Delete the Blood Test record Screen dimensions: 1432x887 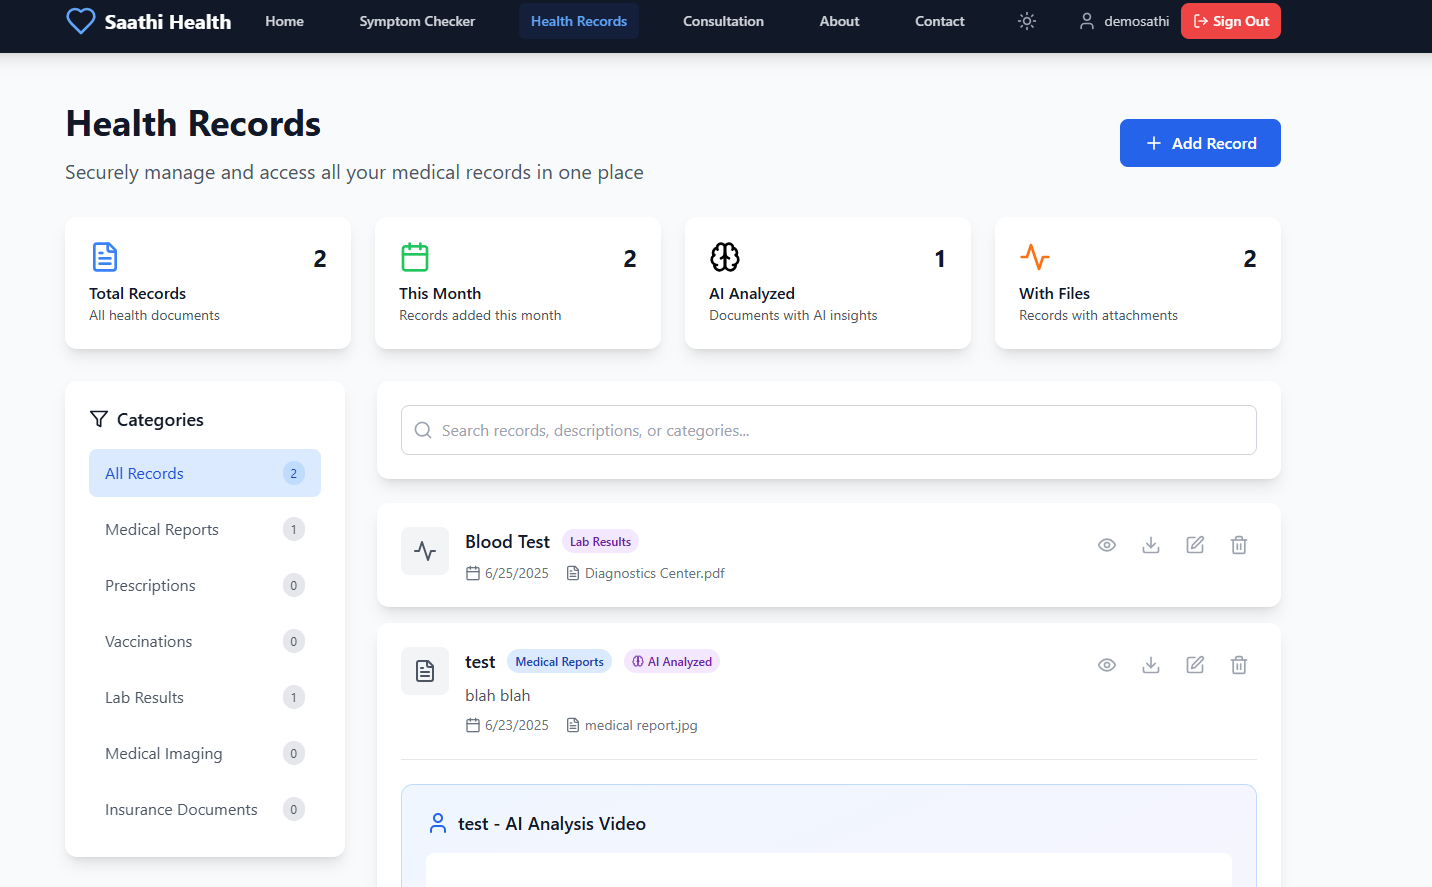coord(1239,545)
